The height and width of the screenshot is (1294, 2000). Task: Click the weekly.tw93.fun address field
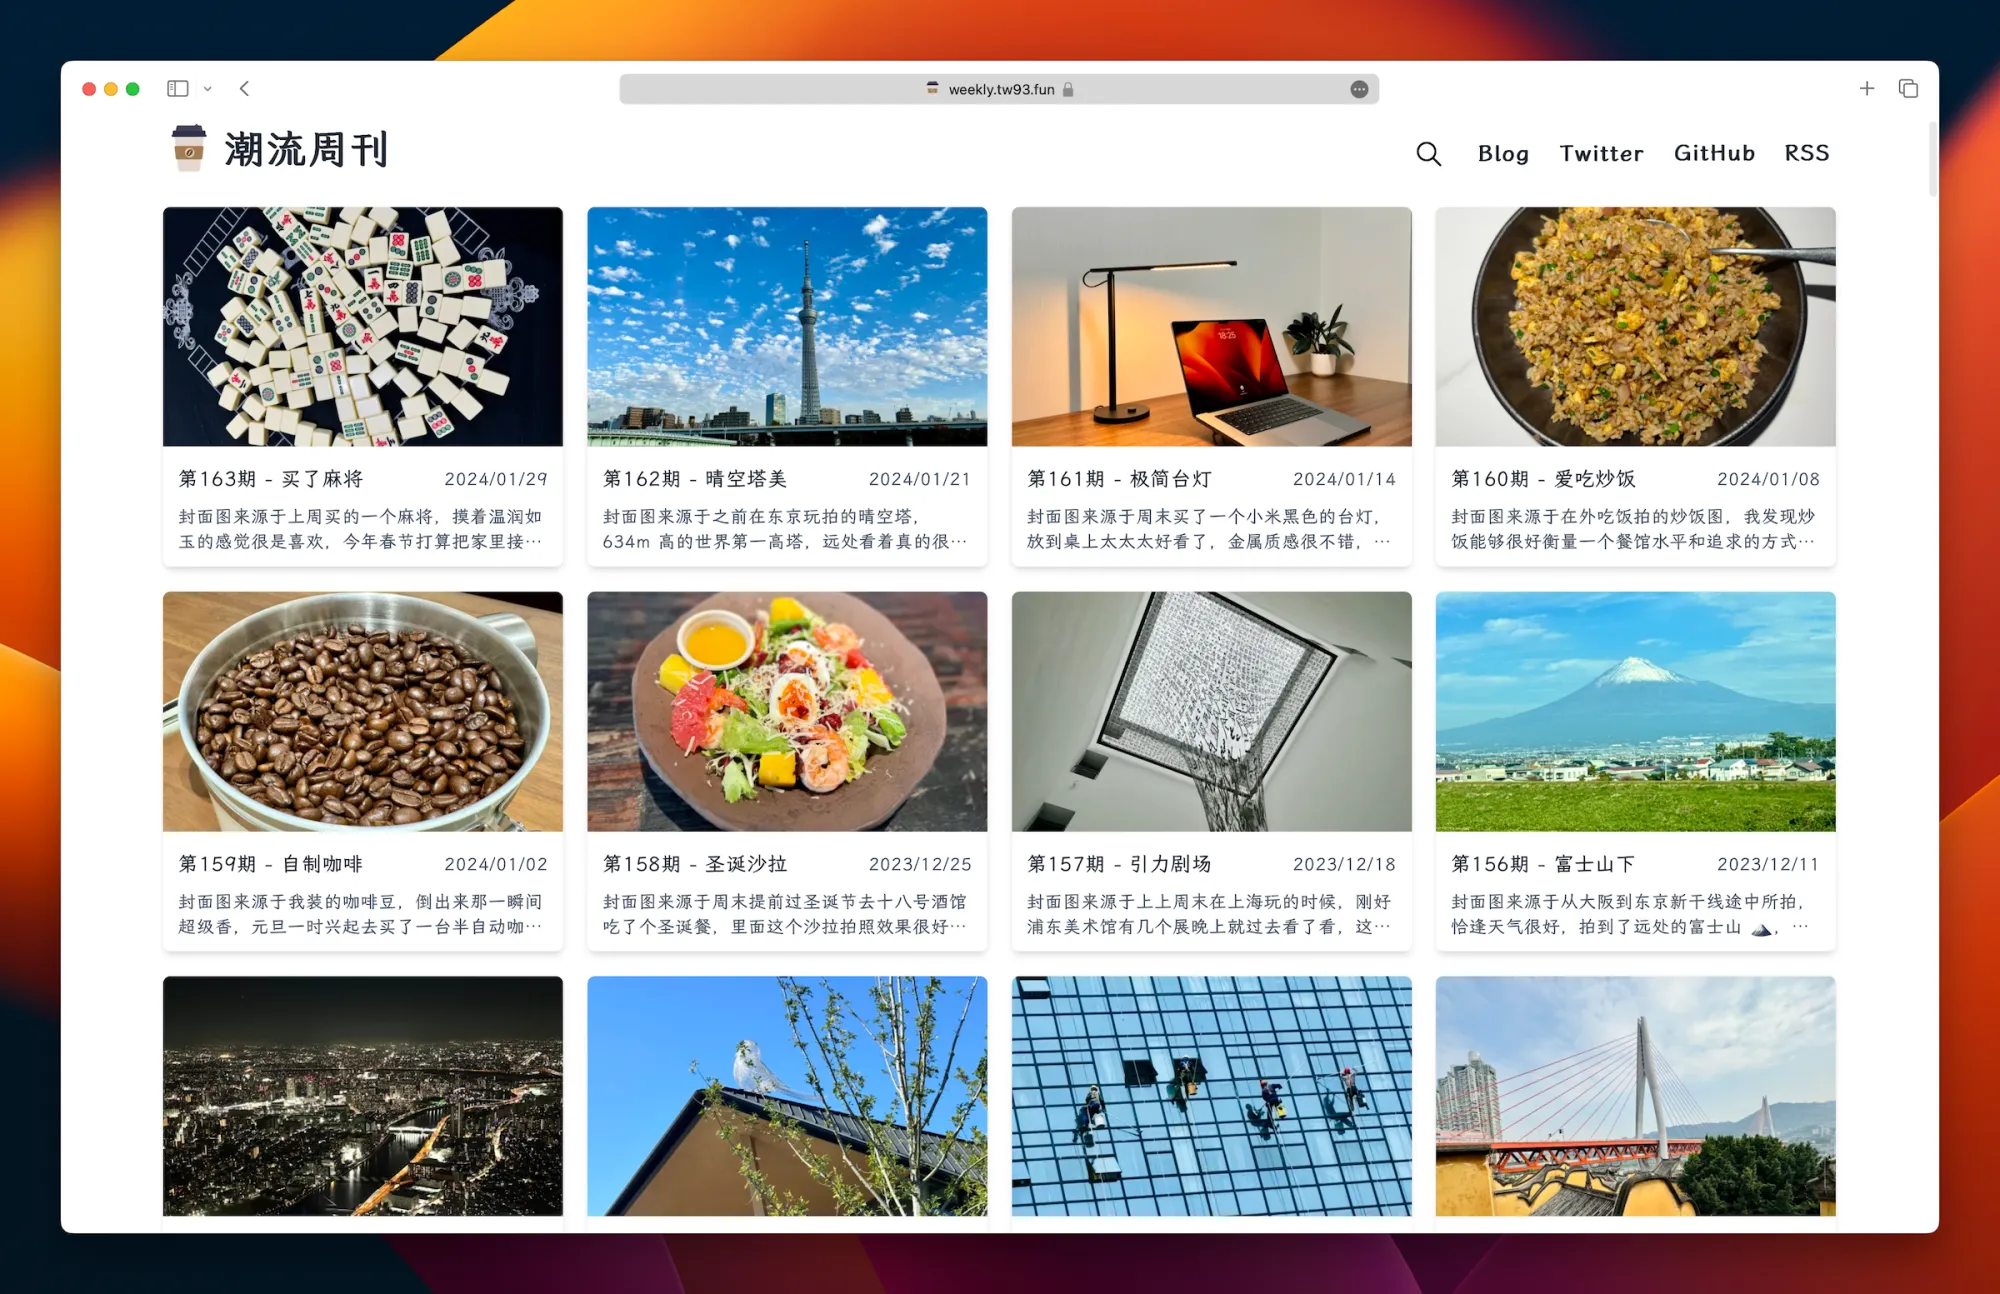pyautogui.click(x=1000, y=89)
